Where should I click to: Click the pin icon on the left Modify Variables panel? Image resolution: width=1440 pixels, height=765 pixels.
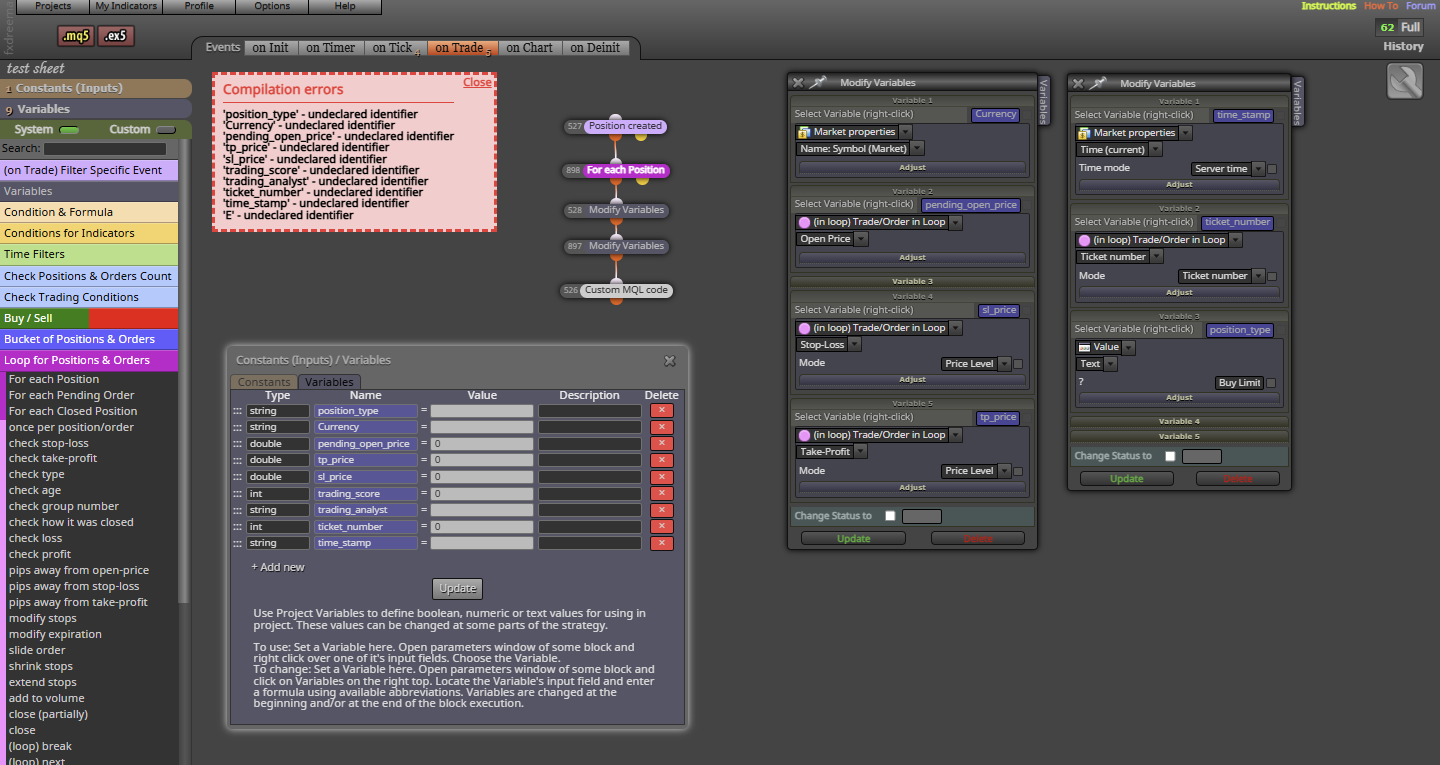tap(819, 83)
